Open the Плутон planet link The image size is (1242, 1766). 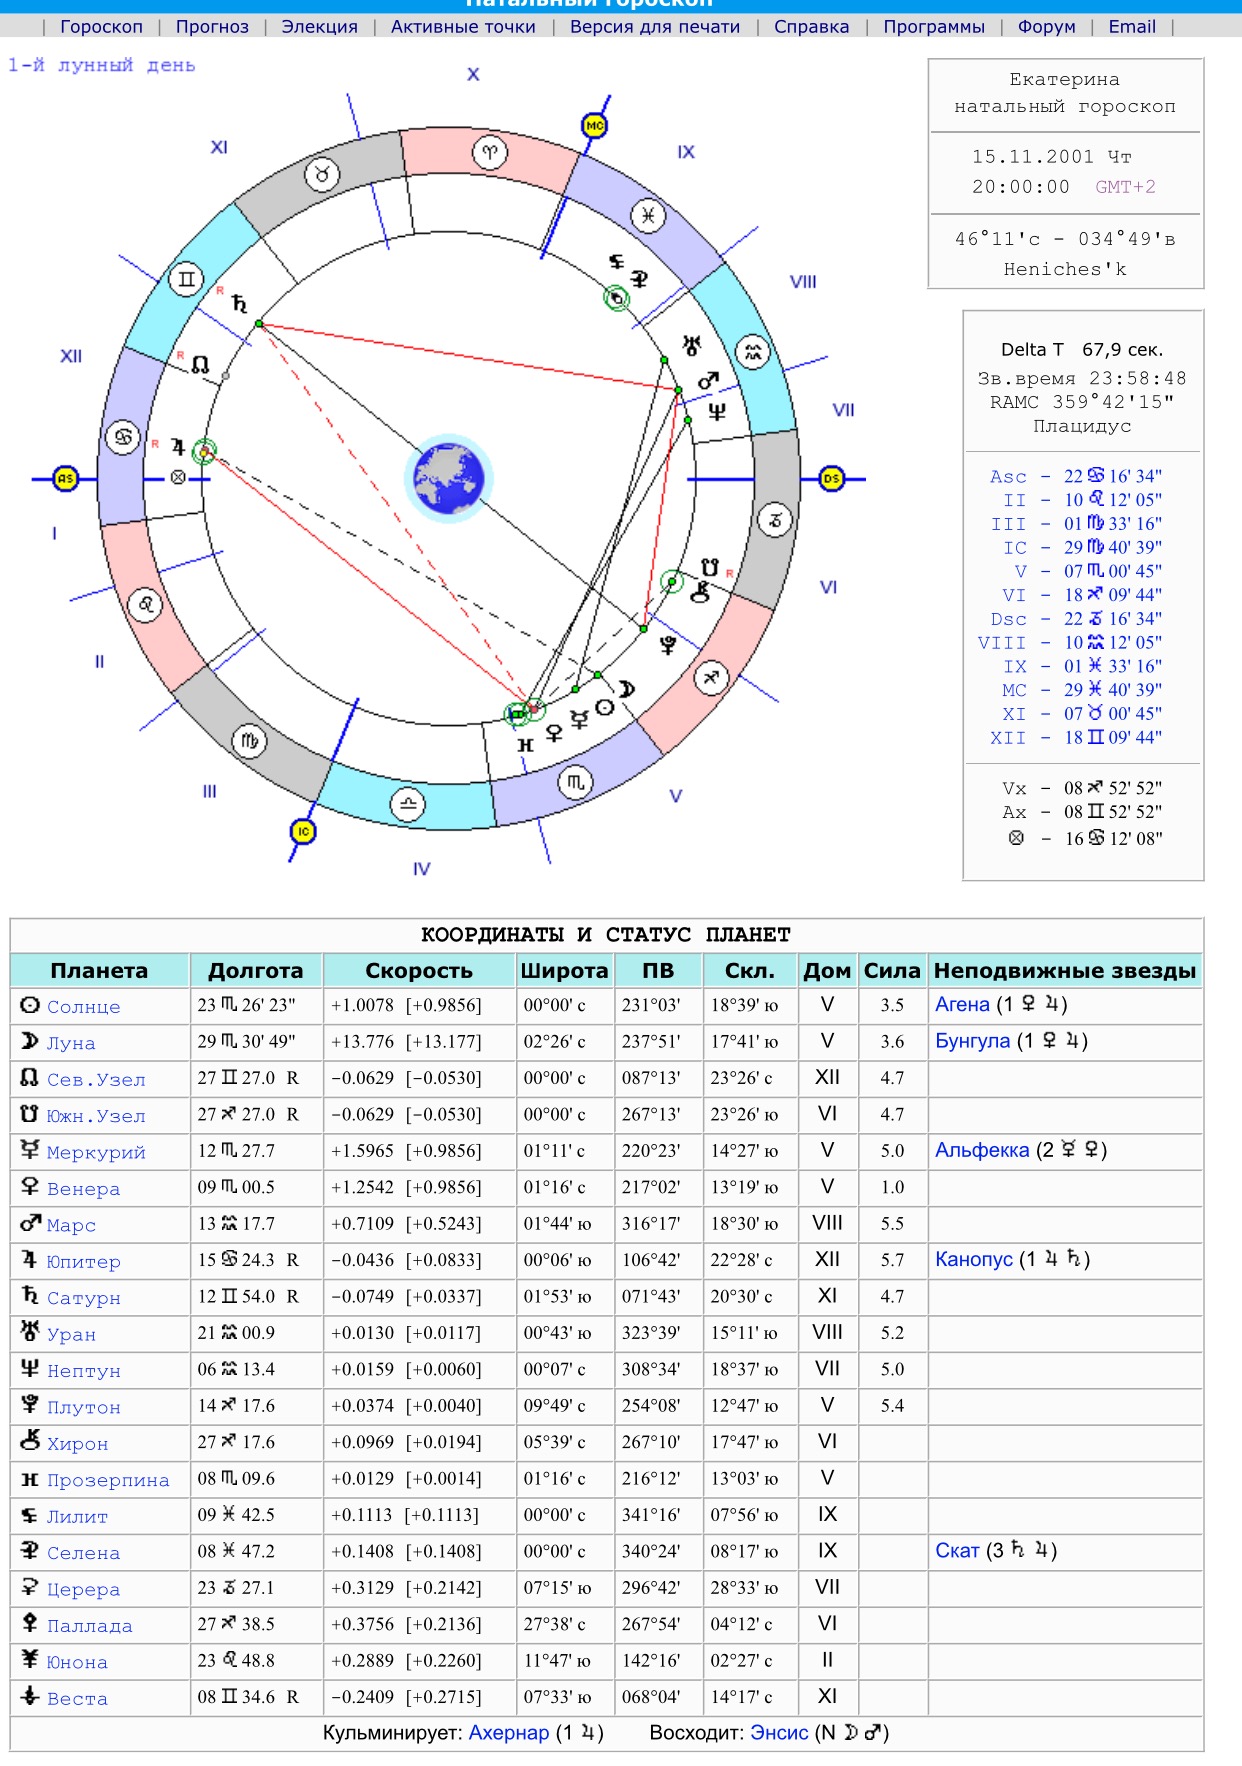click(x=83, y=1407)
